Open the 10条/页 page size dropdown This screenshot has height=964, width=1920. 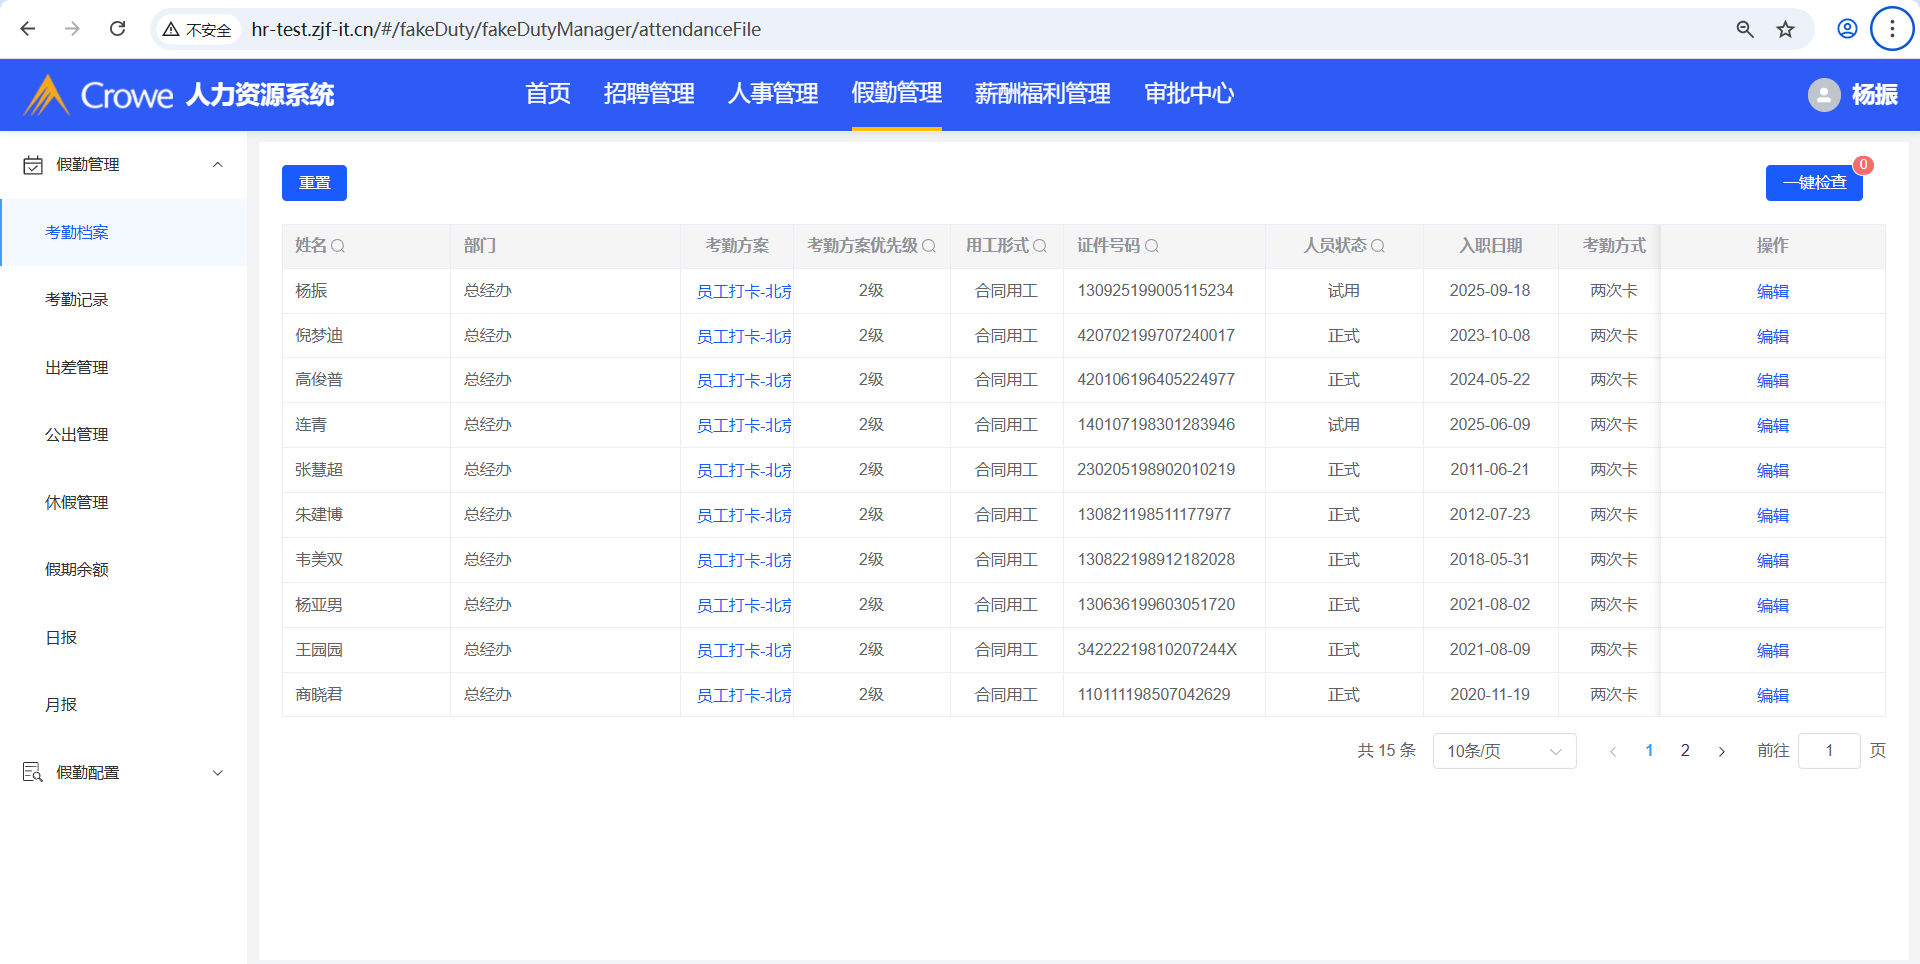pyautogui.click(x=1503, y=751)
